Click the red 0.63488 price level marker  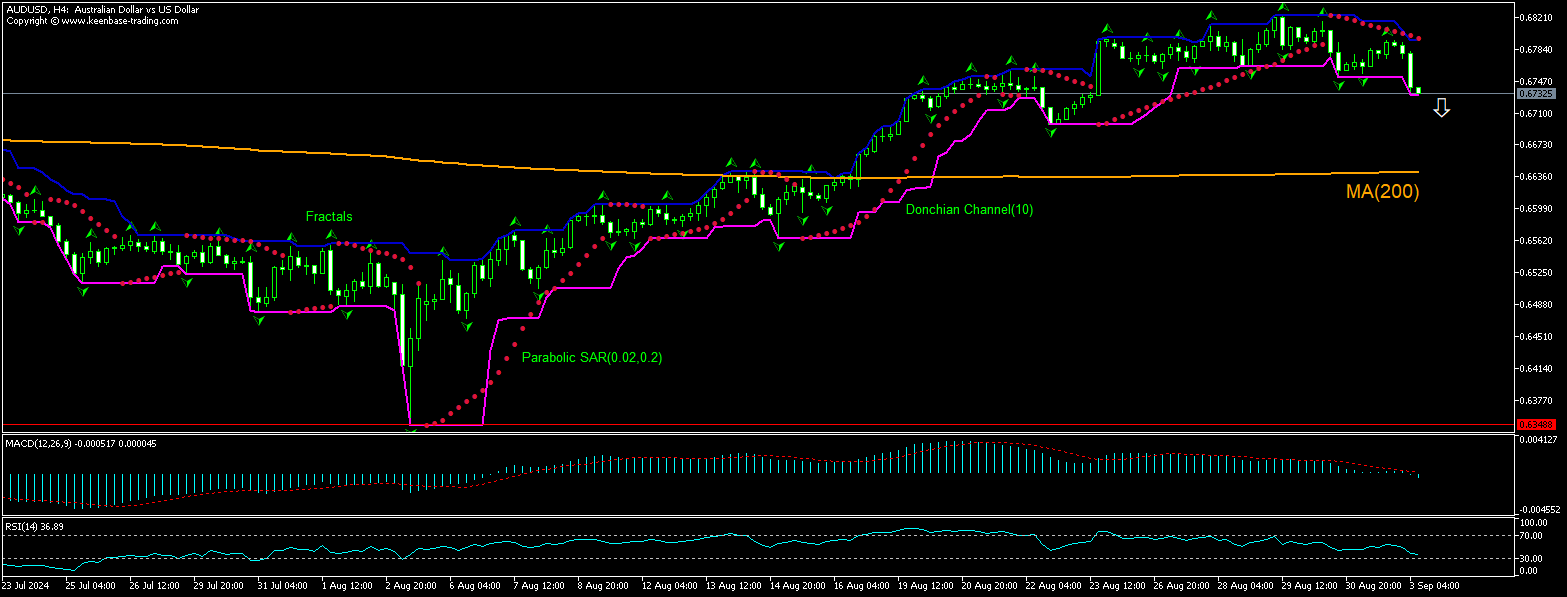point(1537,425)
